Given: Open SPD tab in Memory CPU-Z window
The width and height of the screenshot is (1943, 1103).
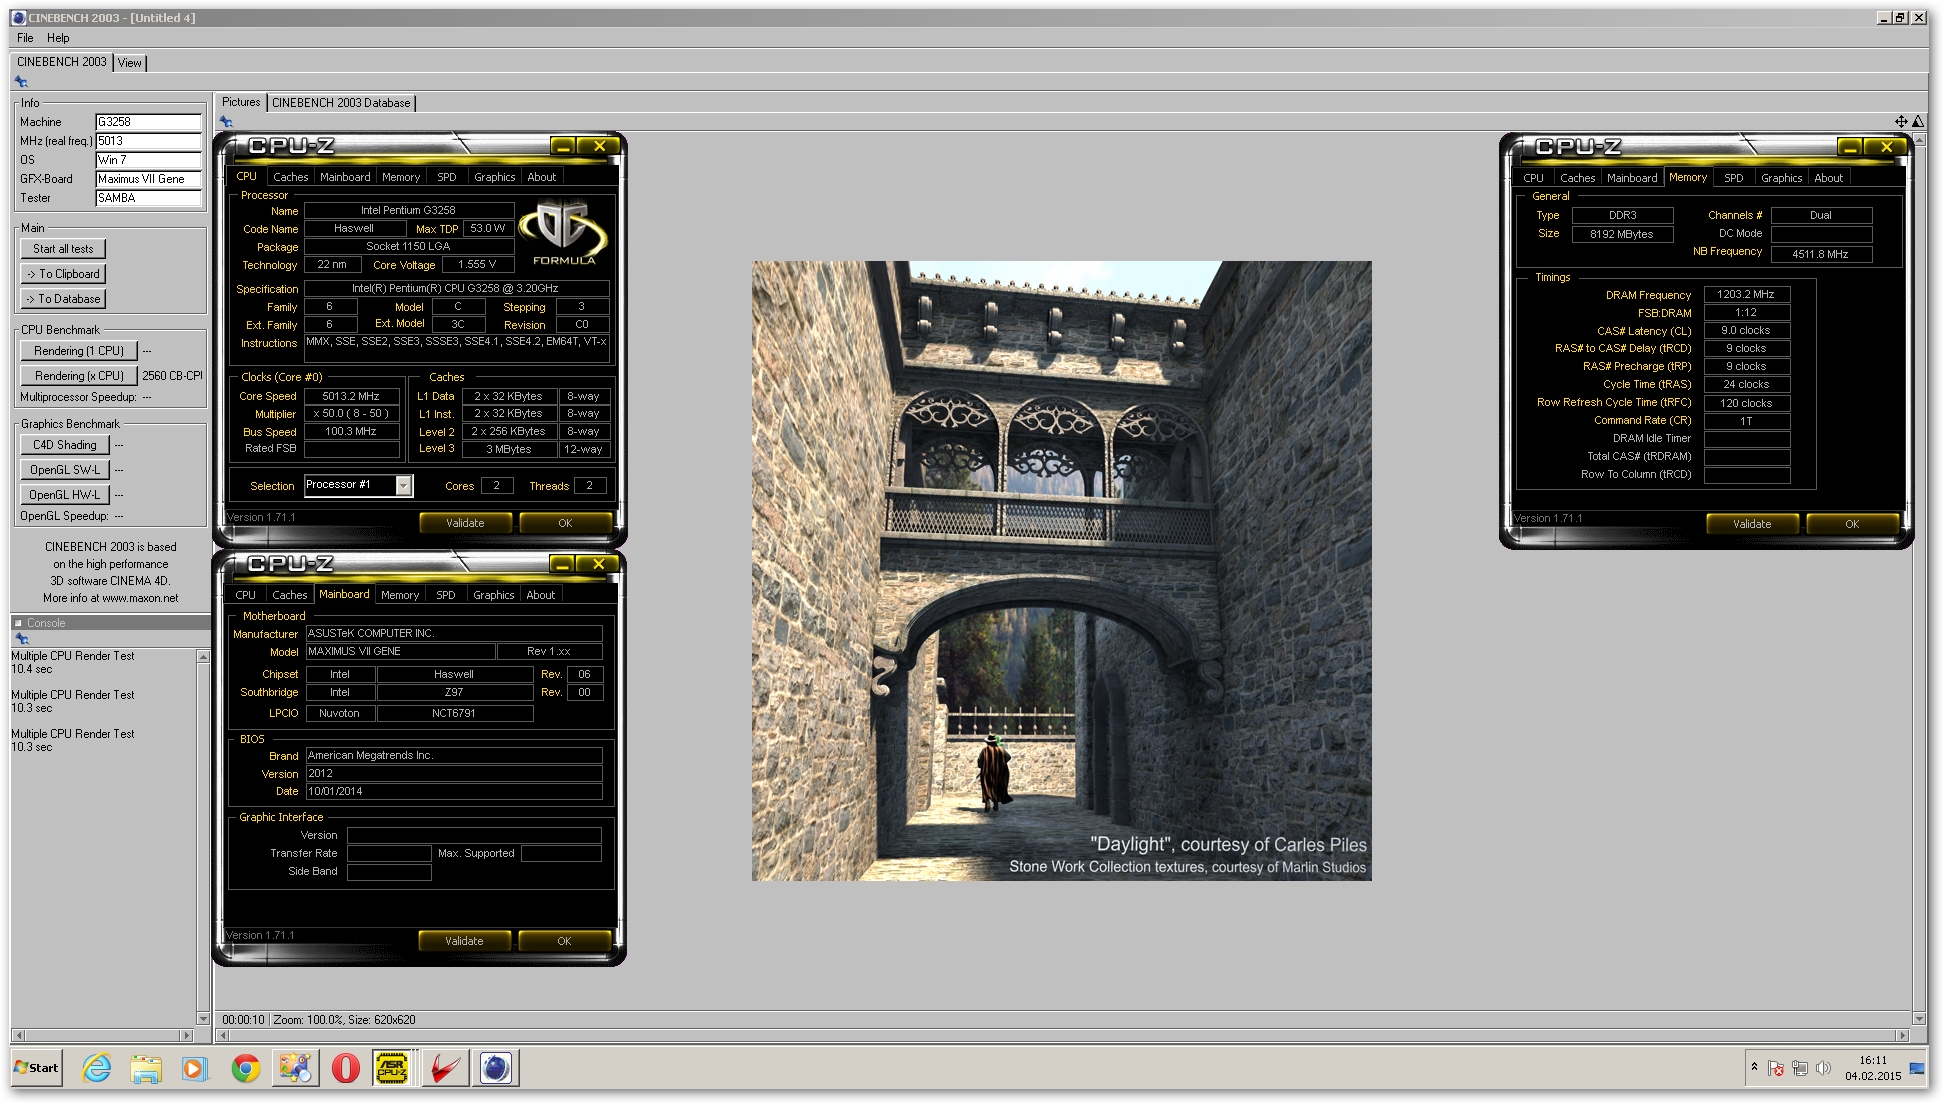Looking at the screenshot, I should click(x=1734, y=178).
